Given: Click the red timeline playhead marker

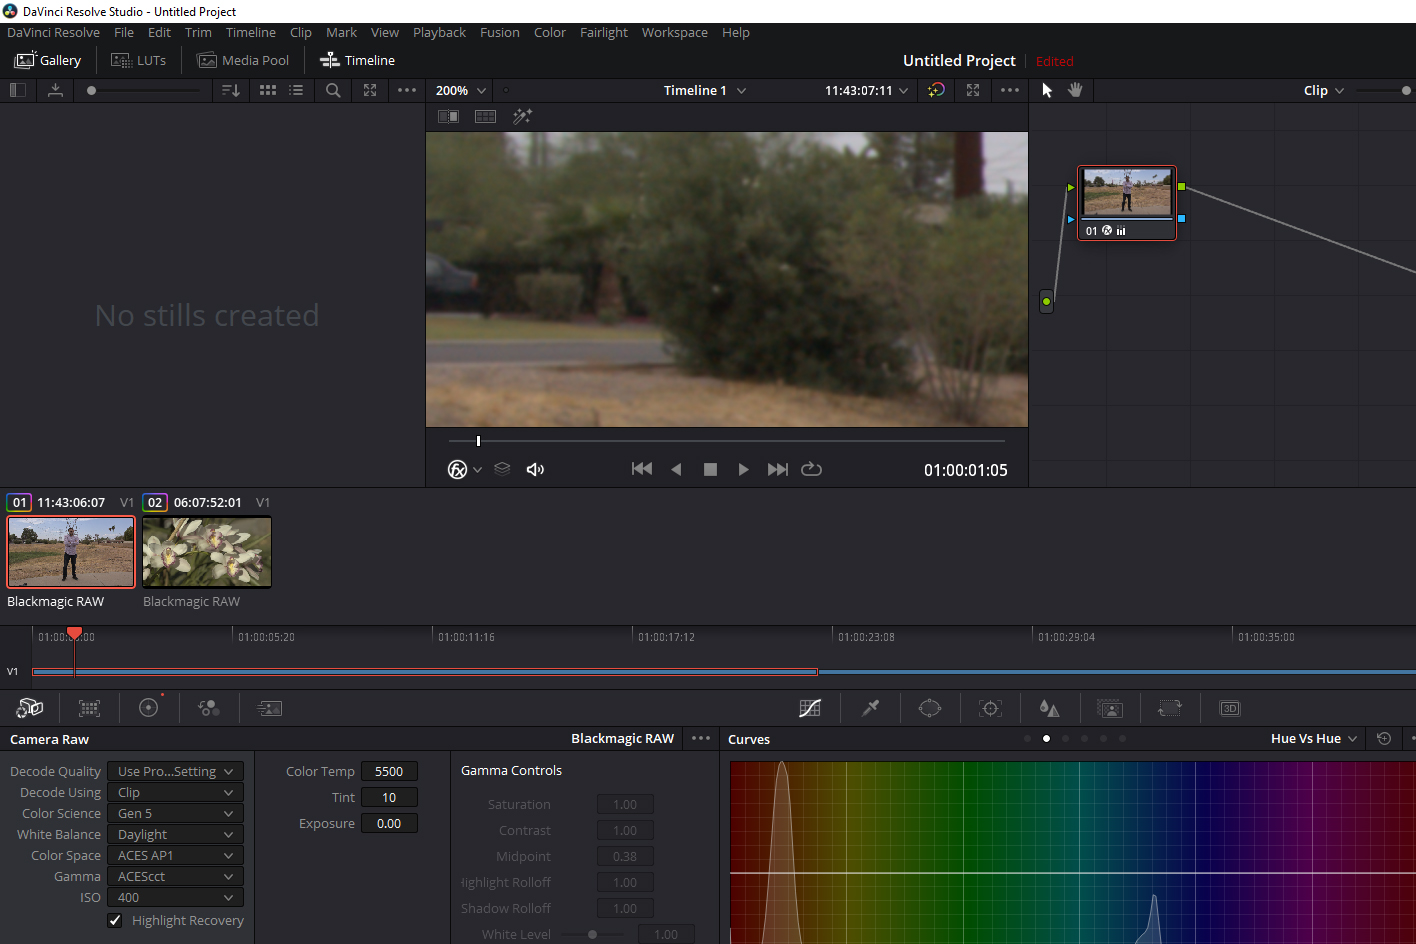Looking at the screenshot, I should [74, 633].
